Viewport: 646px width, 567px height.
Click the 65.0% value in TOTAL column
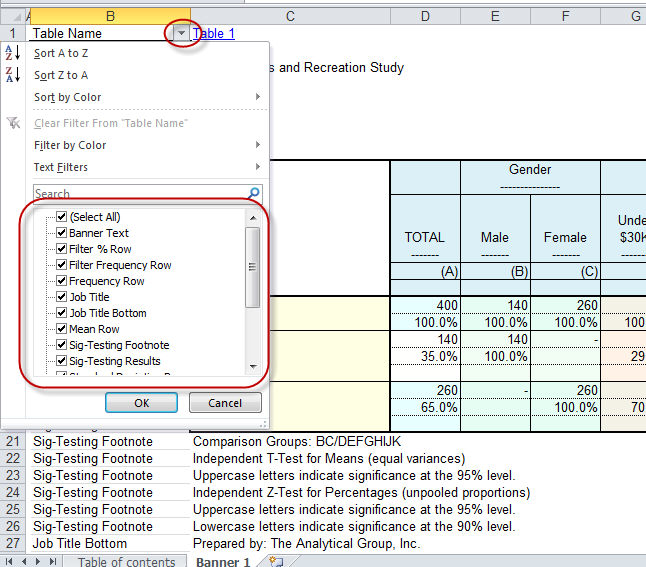pyautogui.click(x=425, y=408)
